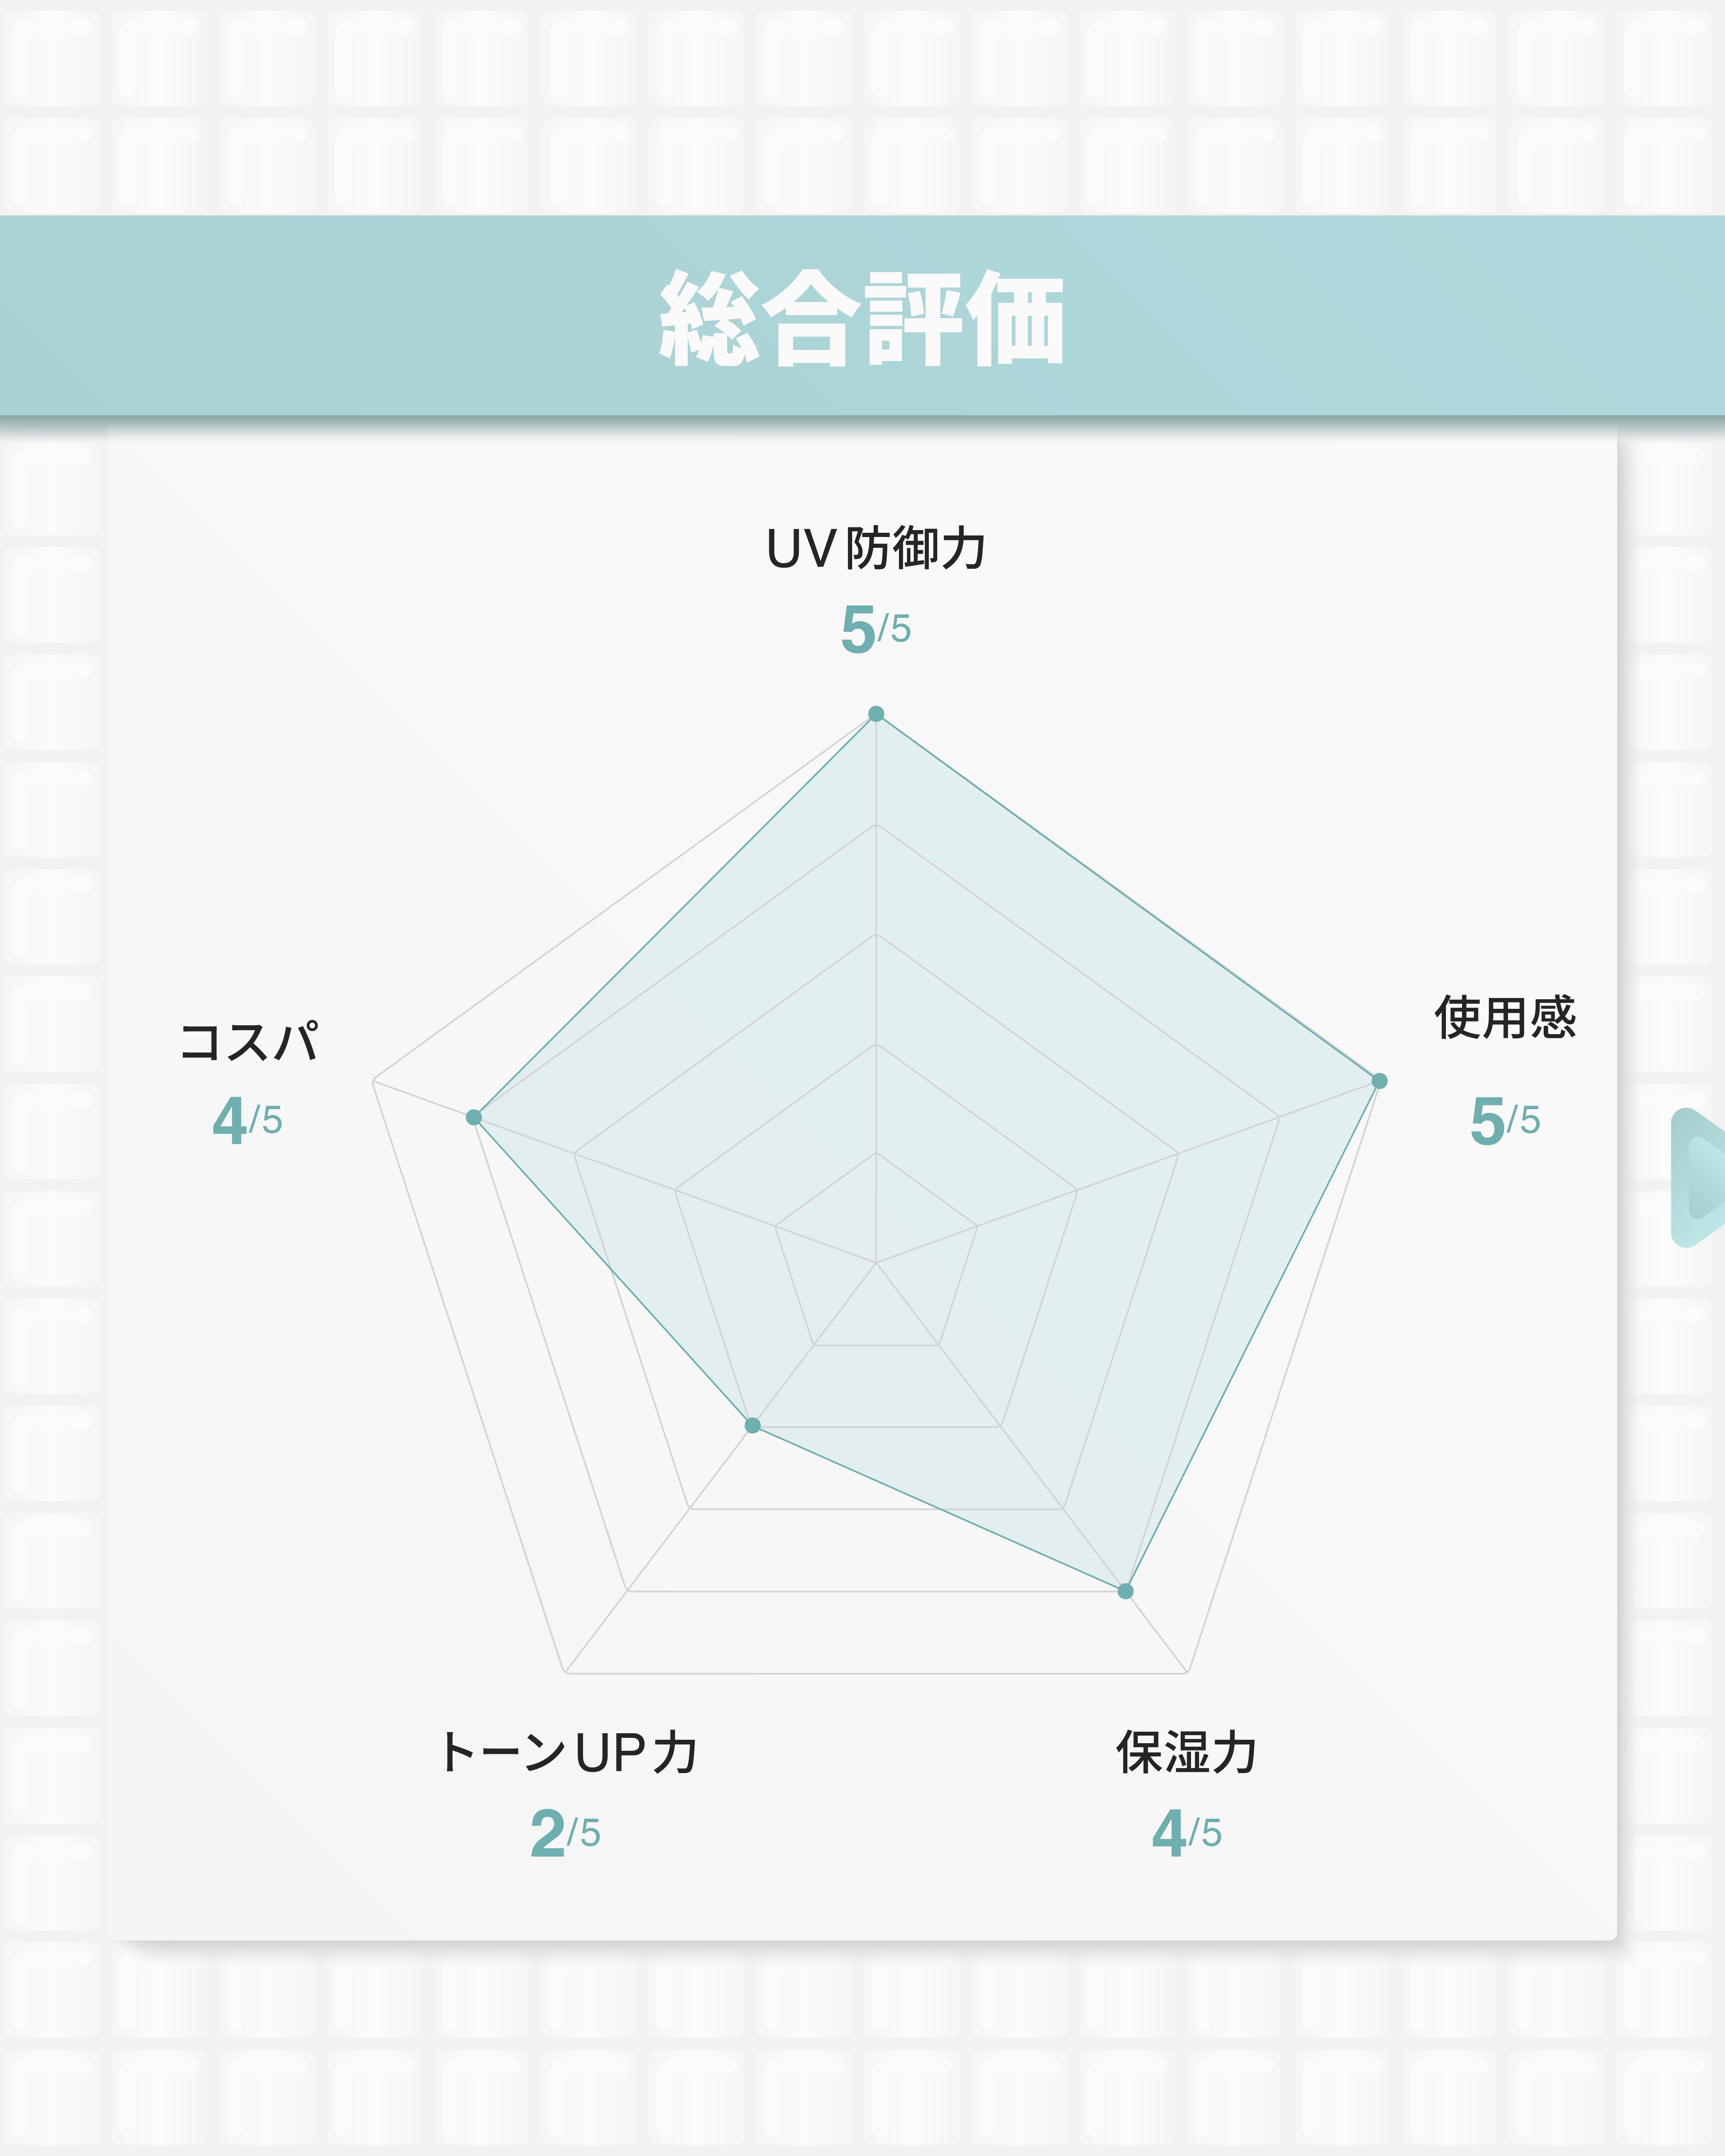This screenshot has width=1725, height=2156.
Task: Click the 使用感 data point on radar
Action: (1379, 1081)
